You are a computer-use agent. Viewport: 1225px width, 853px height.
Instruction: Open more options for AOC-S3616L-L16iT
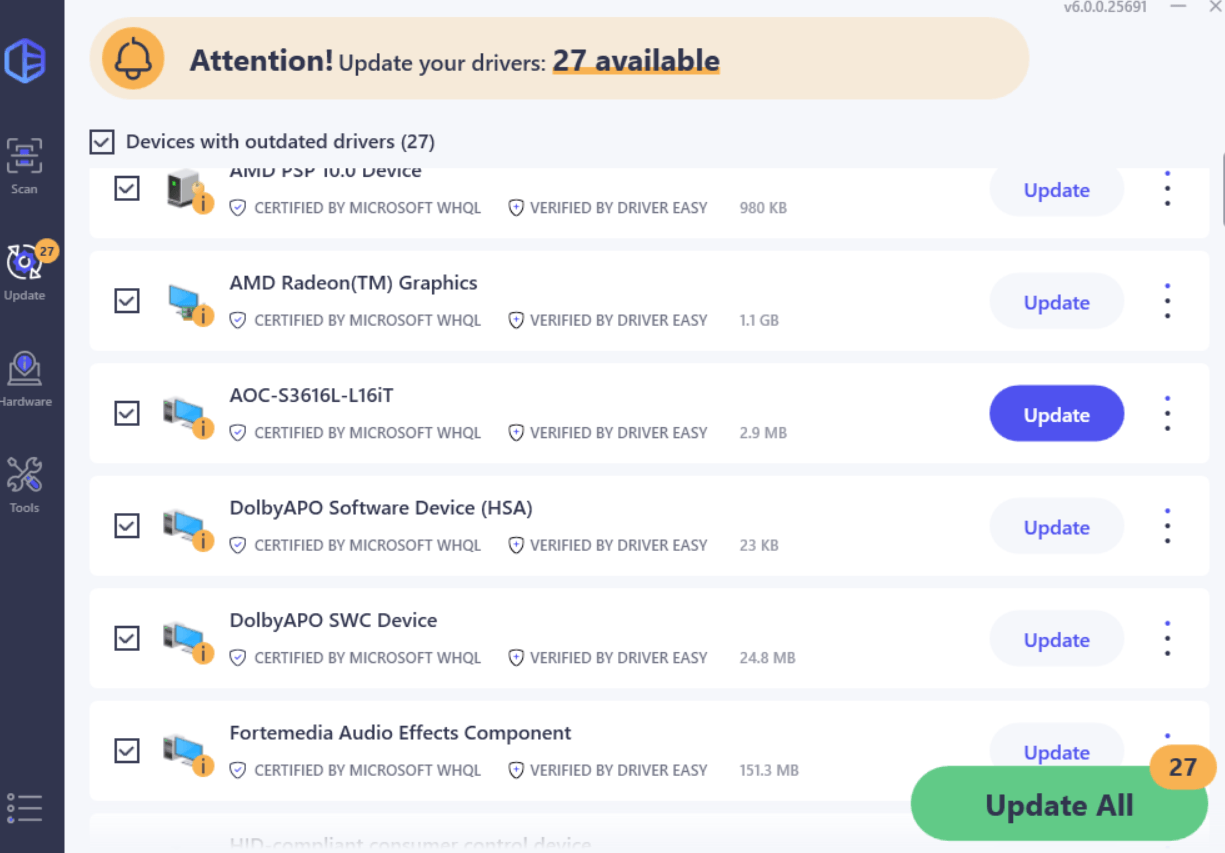[1167, 414]
